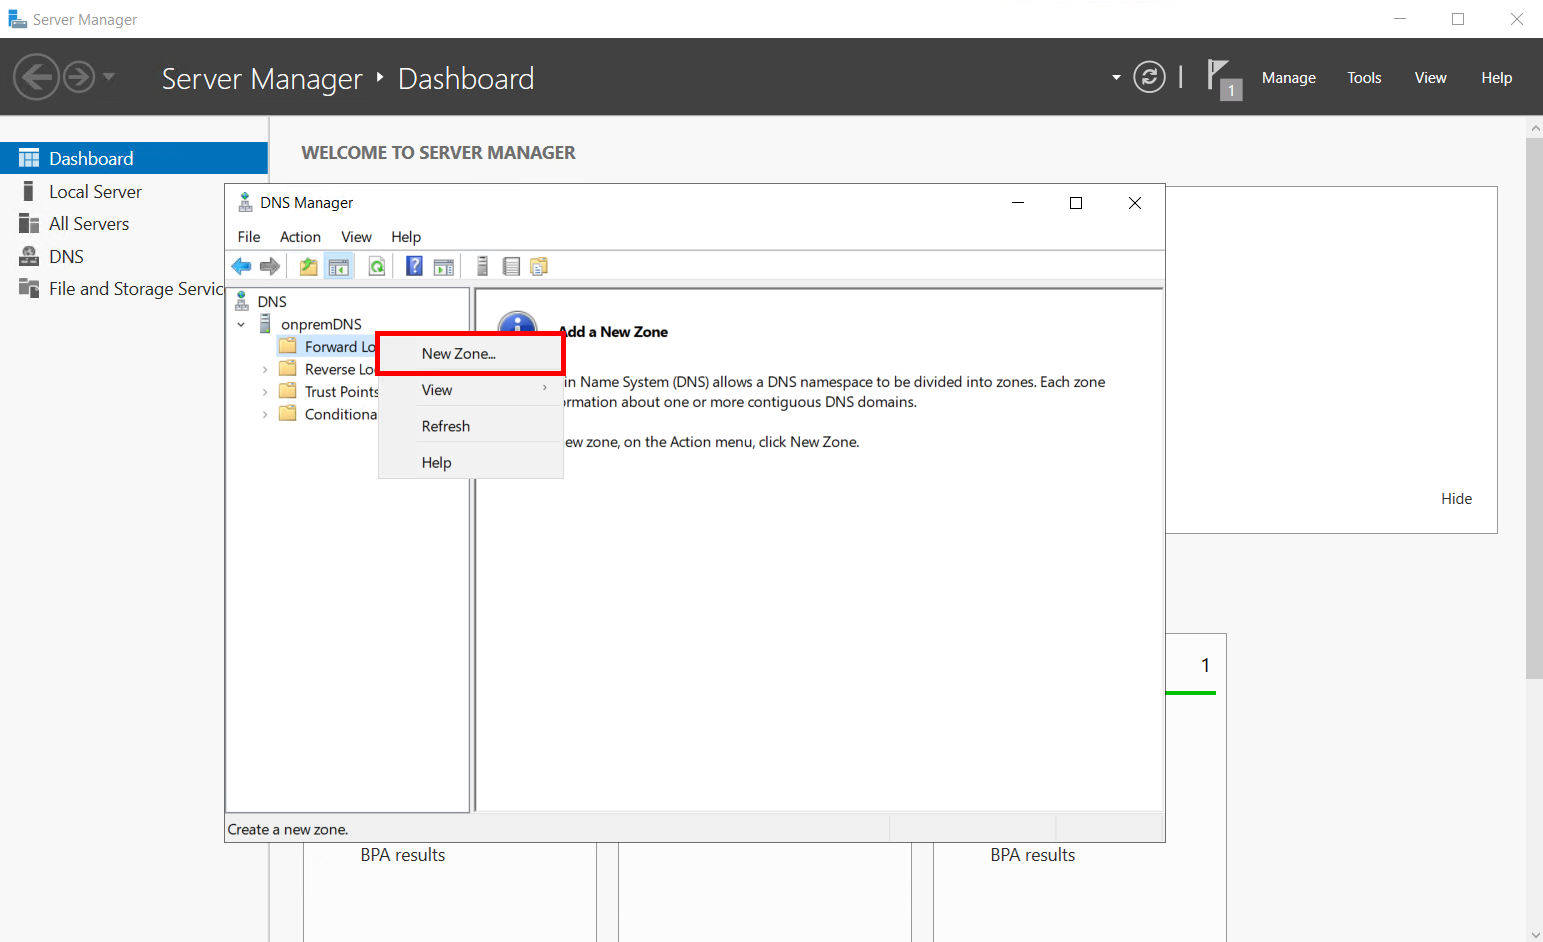Select the DNS root node icon in tree
The image size is (1543, 942).
(x=242, y=301)
